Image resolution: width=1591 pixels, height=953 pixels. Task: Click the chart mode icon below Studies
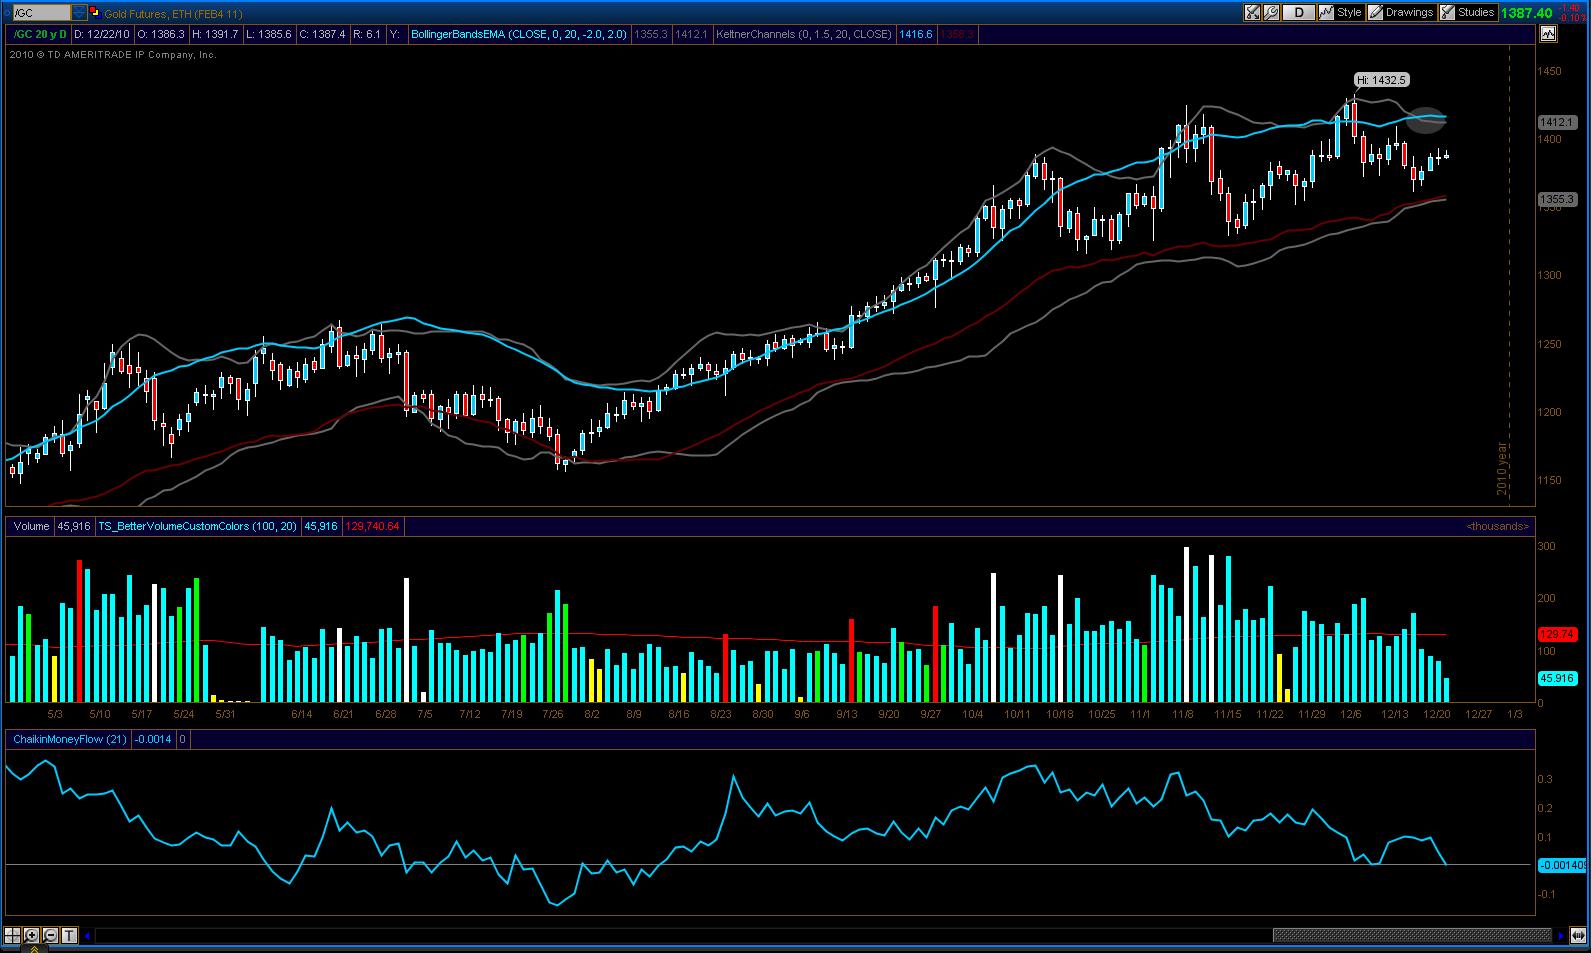point(1548,34)
